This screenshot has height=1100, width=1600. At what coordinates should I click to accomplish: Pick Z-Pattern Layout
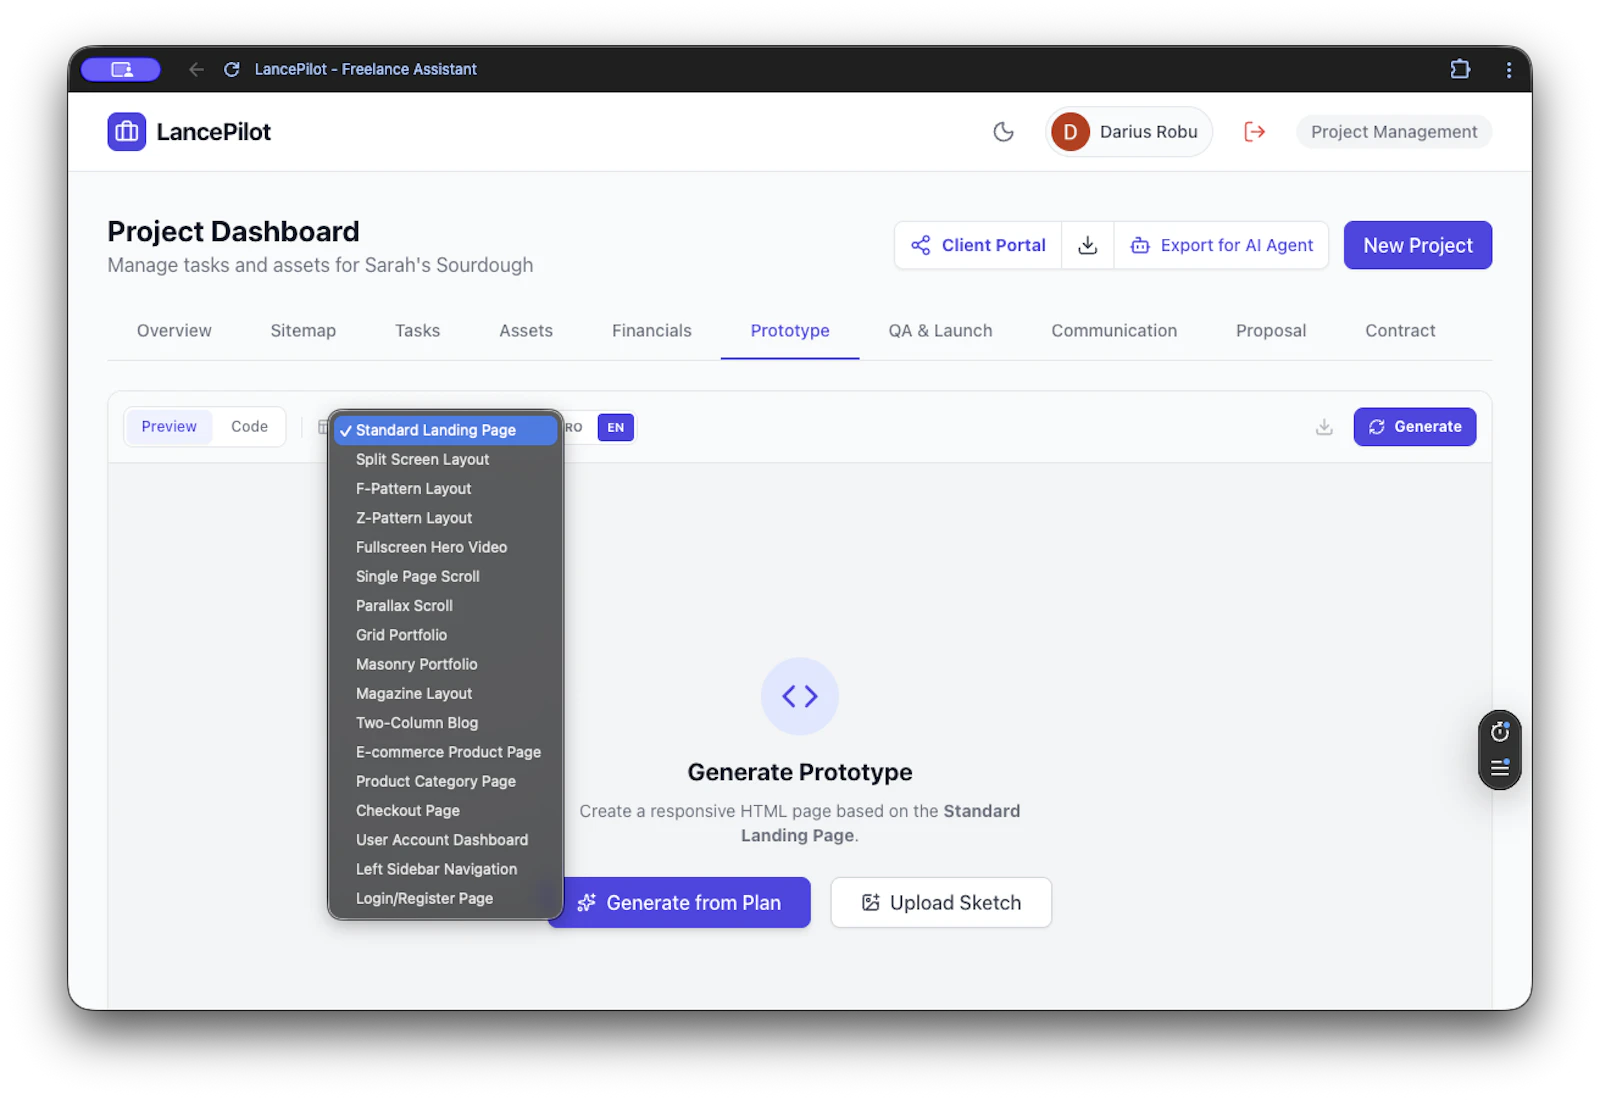click(x=445, y=518)
